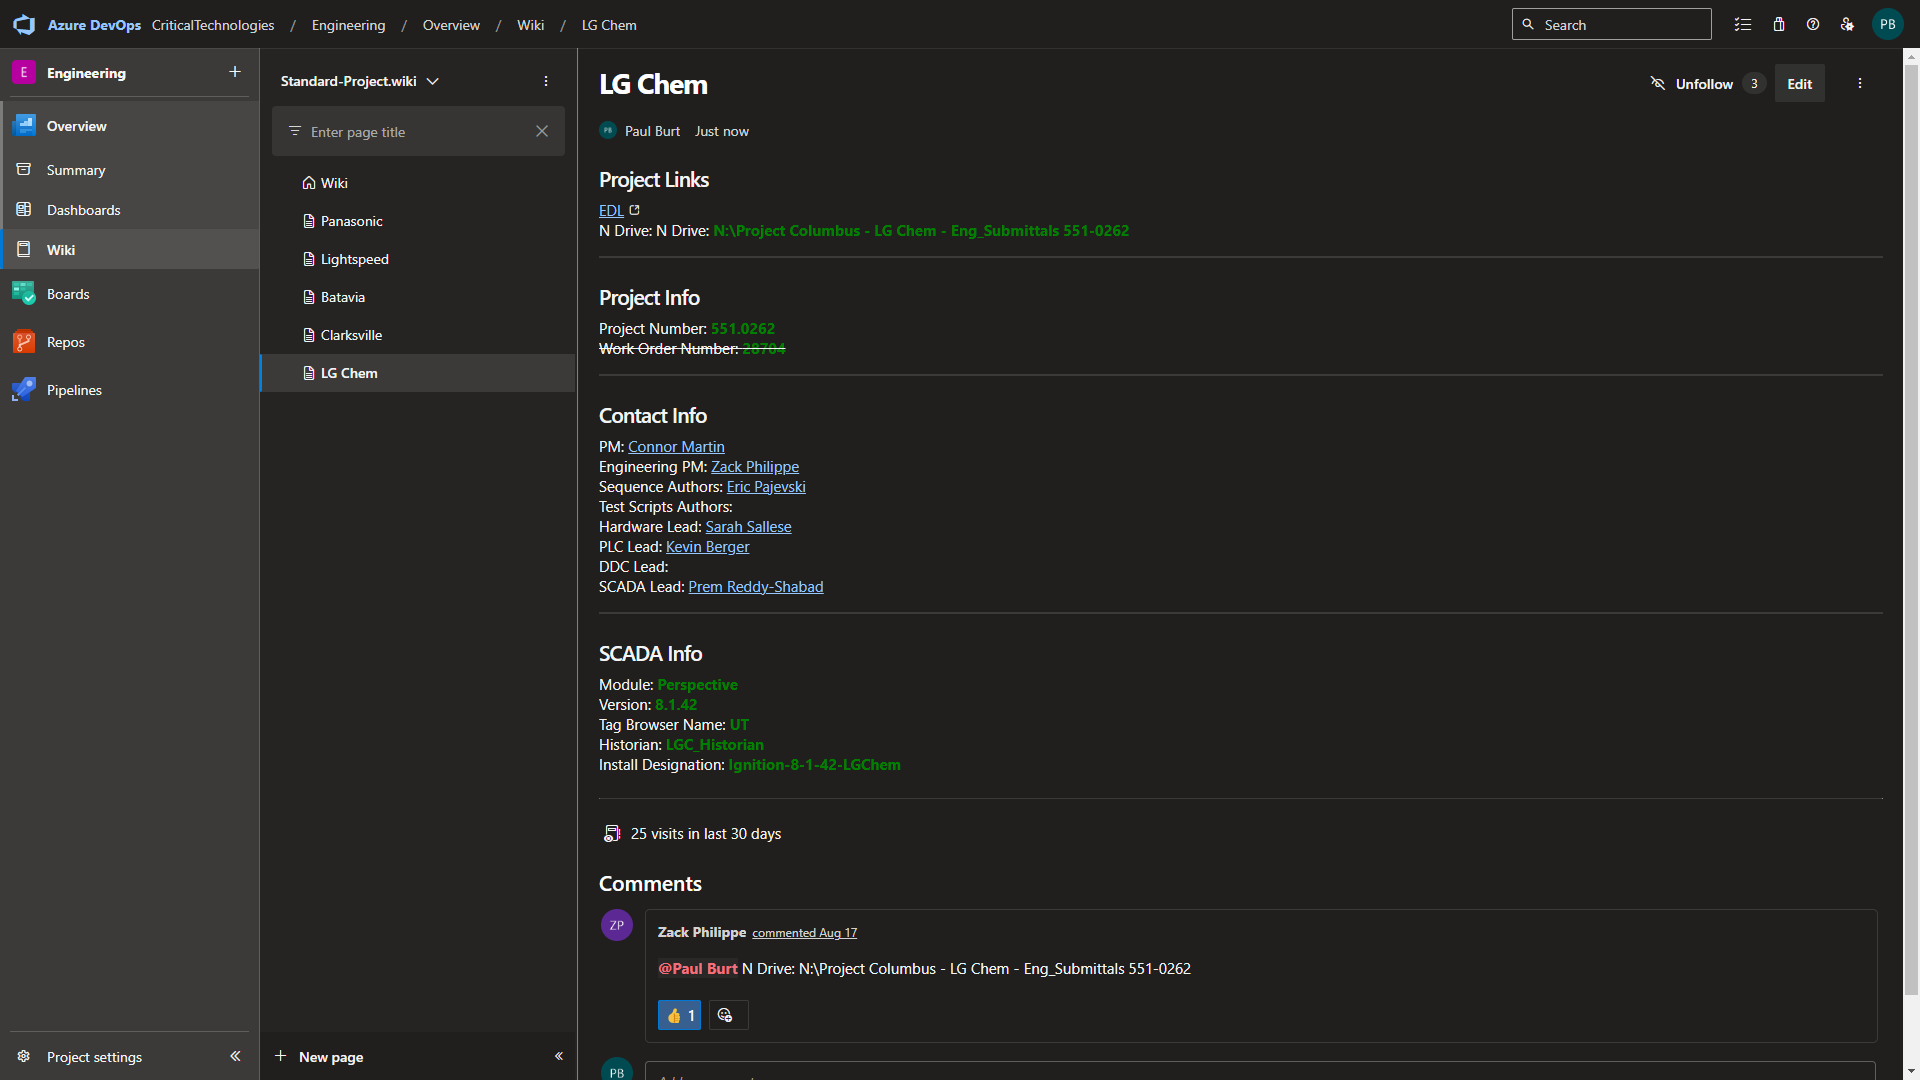
Task: Select the Clarksville wiki page
Action: 351,335
